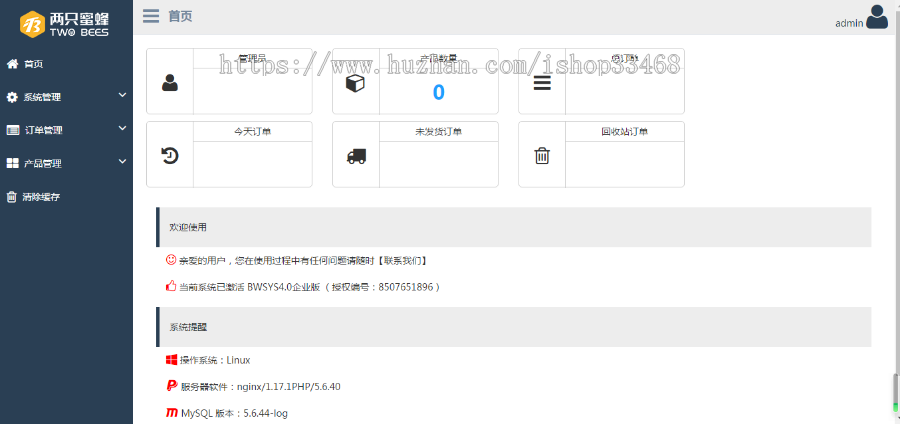
Task: Click today's orders history clock icon
Action: [170, 155]
